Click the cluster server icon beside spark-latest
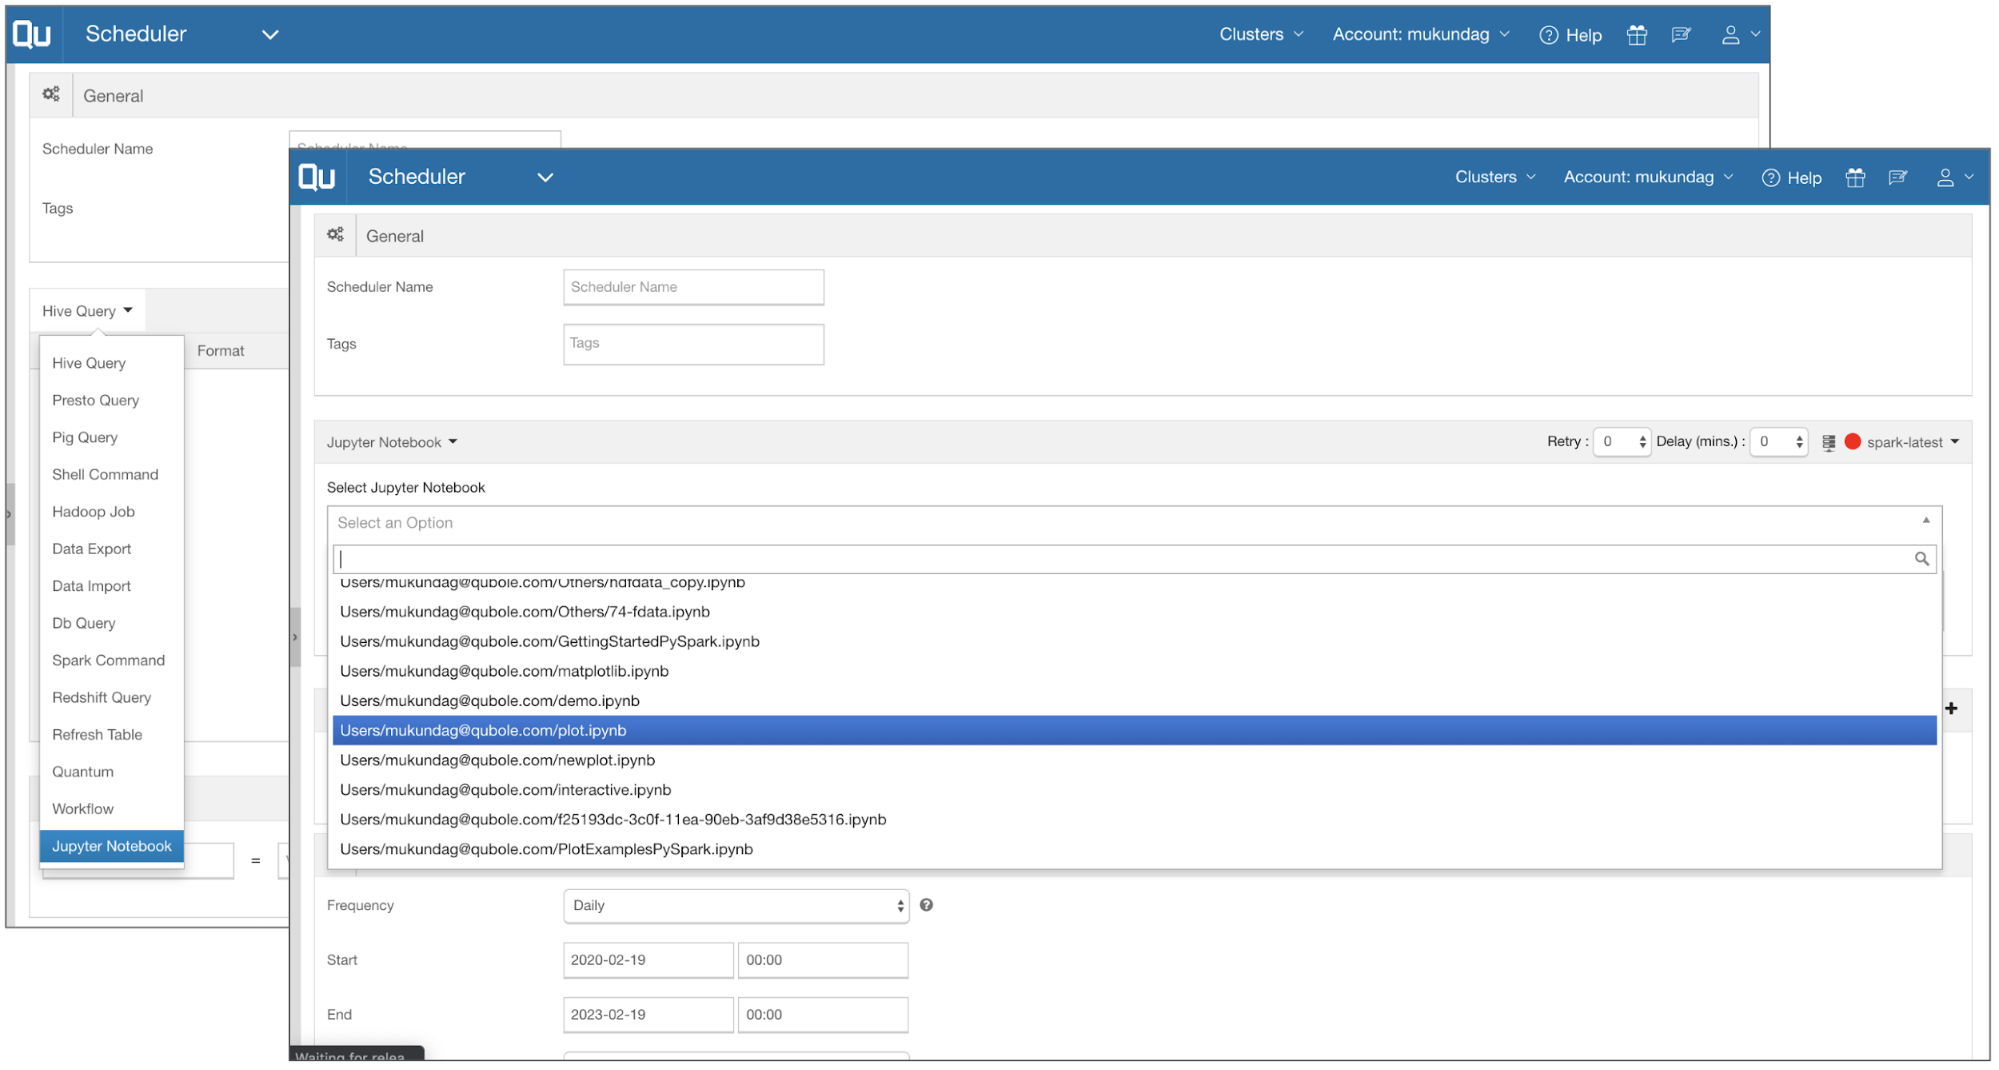Viewport: 1999px width, 1070px height. 1830,441
